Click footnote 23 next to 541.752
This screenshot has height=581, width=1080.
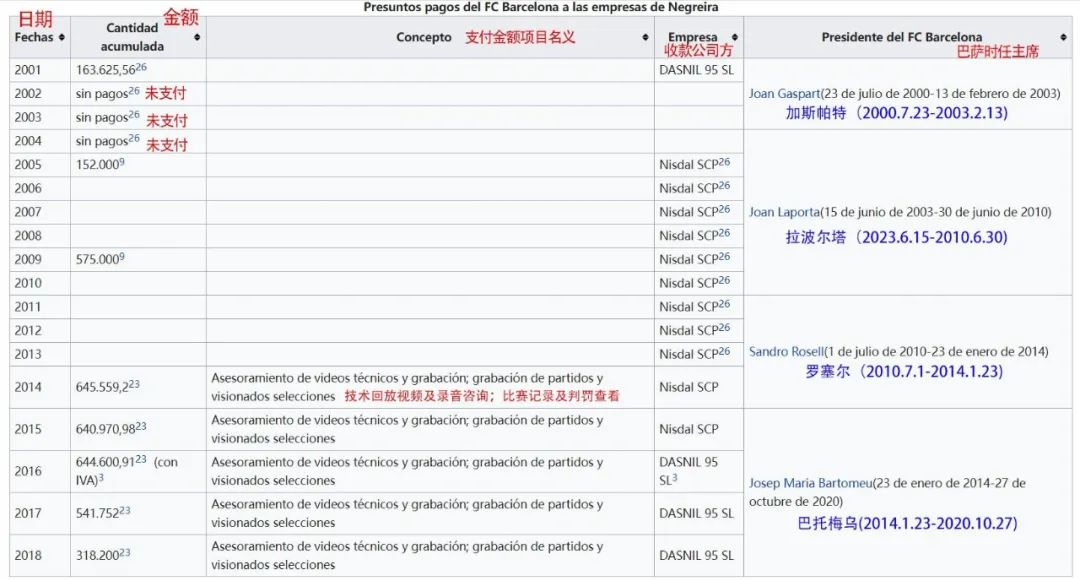click(x=125, y=510)
